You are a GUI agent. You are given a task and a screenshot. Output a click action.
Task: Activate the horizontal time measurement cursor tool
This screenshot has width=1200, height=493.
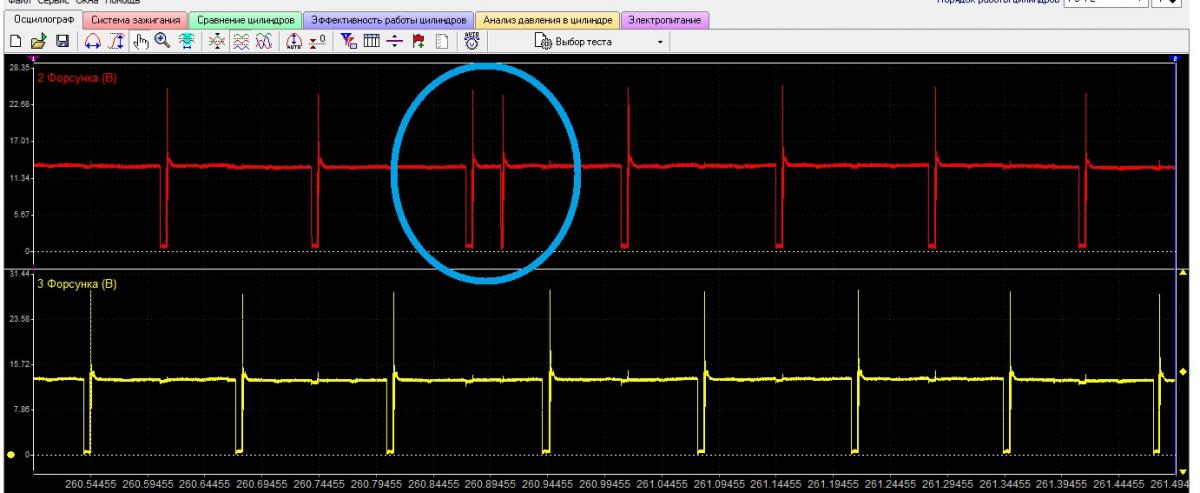point(92,42)
